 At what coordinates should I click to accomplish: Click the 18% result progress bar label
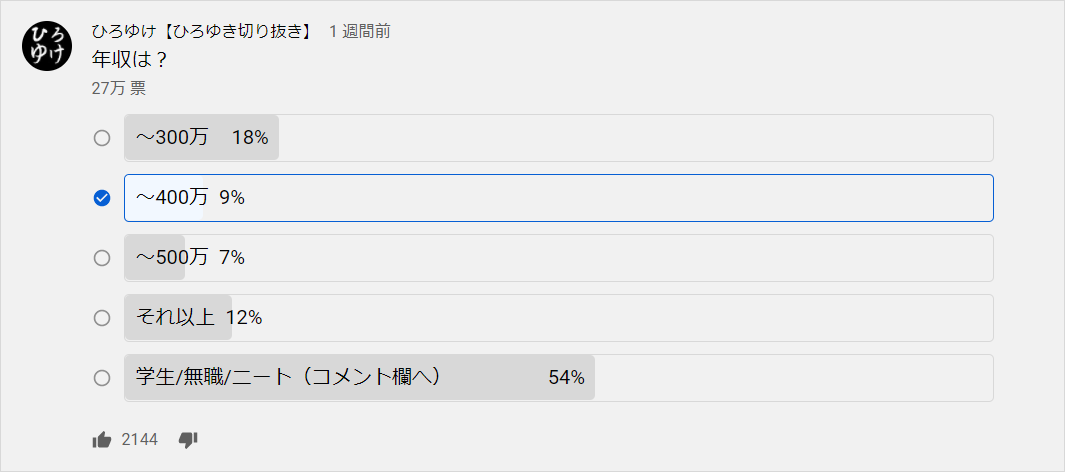[250, 138]
